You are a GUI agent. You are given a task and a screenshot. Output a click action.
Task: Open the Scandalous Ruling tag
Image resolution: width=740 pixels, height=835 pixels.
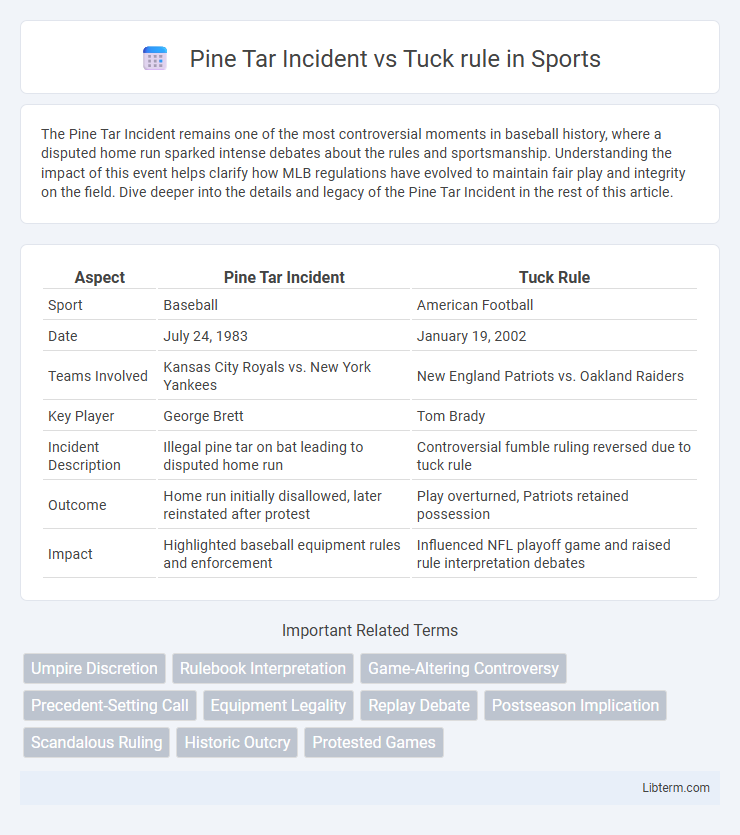96,742
